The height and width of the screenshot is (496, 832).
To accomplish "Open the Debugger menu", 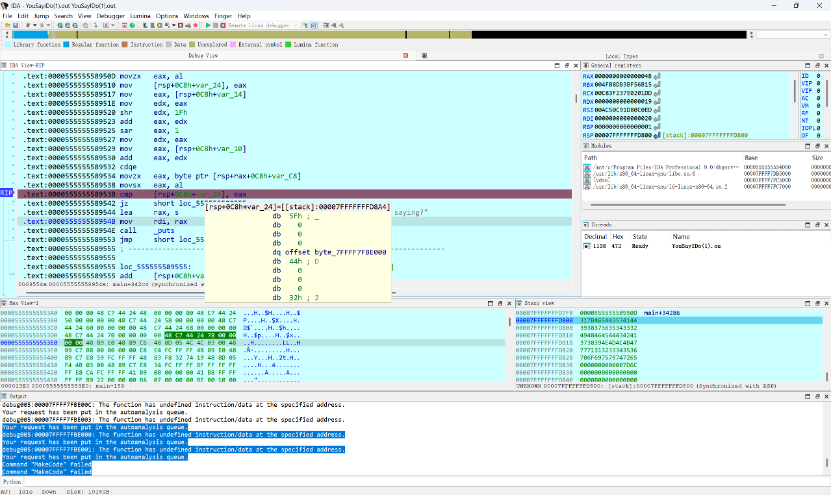I will 108,16.
